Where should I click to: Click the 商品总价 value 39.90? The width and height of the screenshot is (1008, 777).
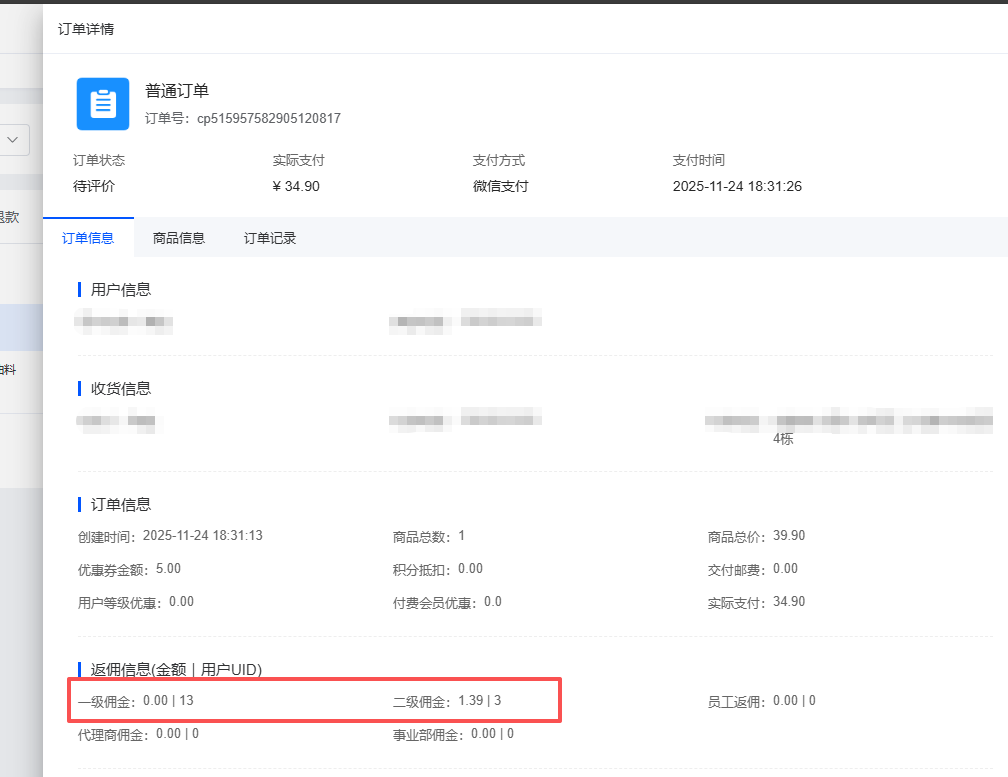788,536
